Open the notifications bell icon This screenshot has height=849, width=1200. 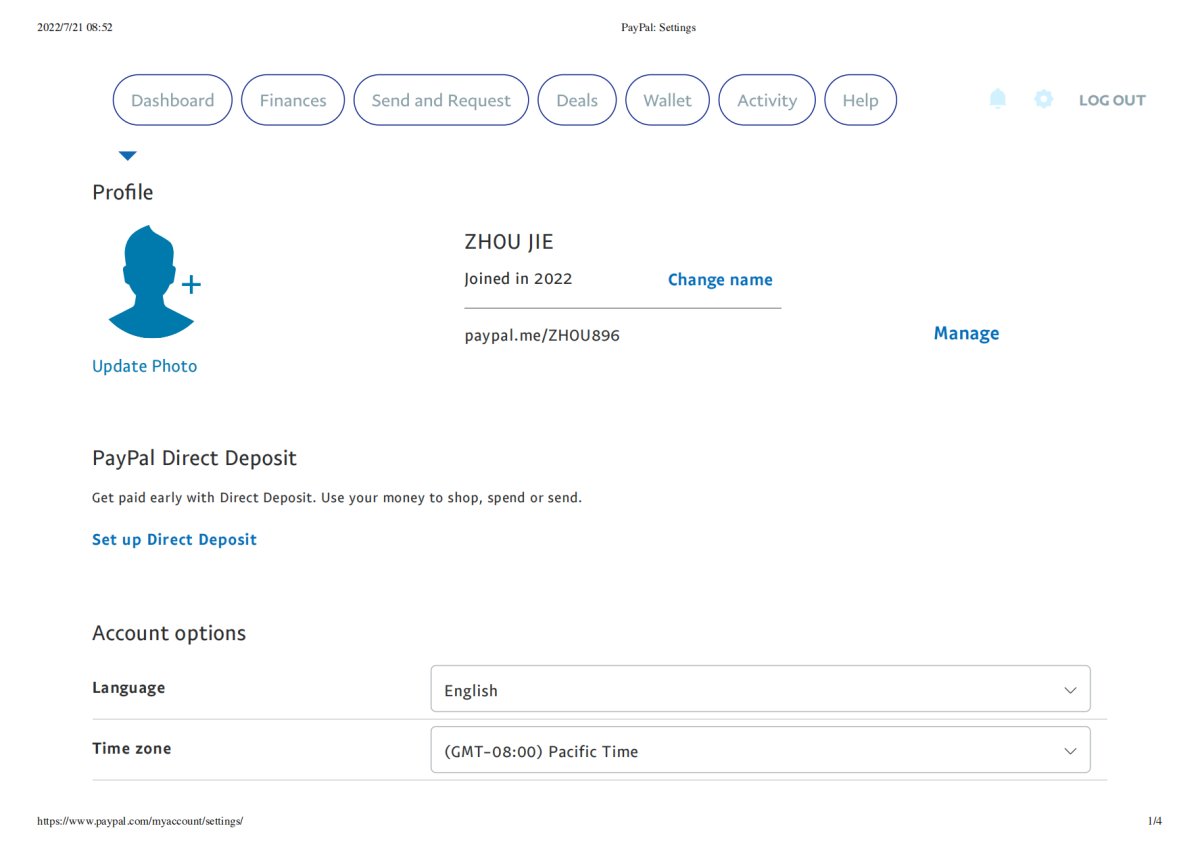tap(997, 99)
